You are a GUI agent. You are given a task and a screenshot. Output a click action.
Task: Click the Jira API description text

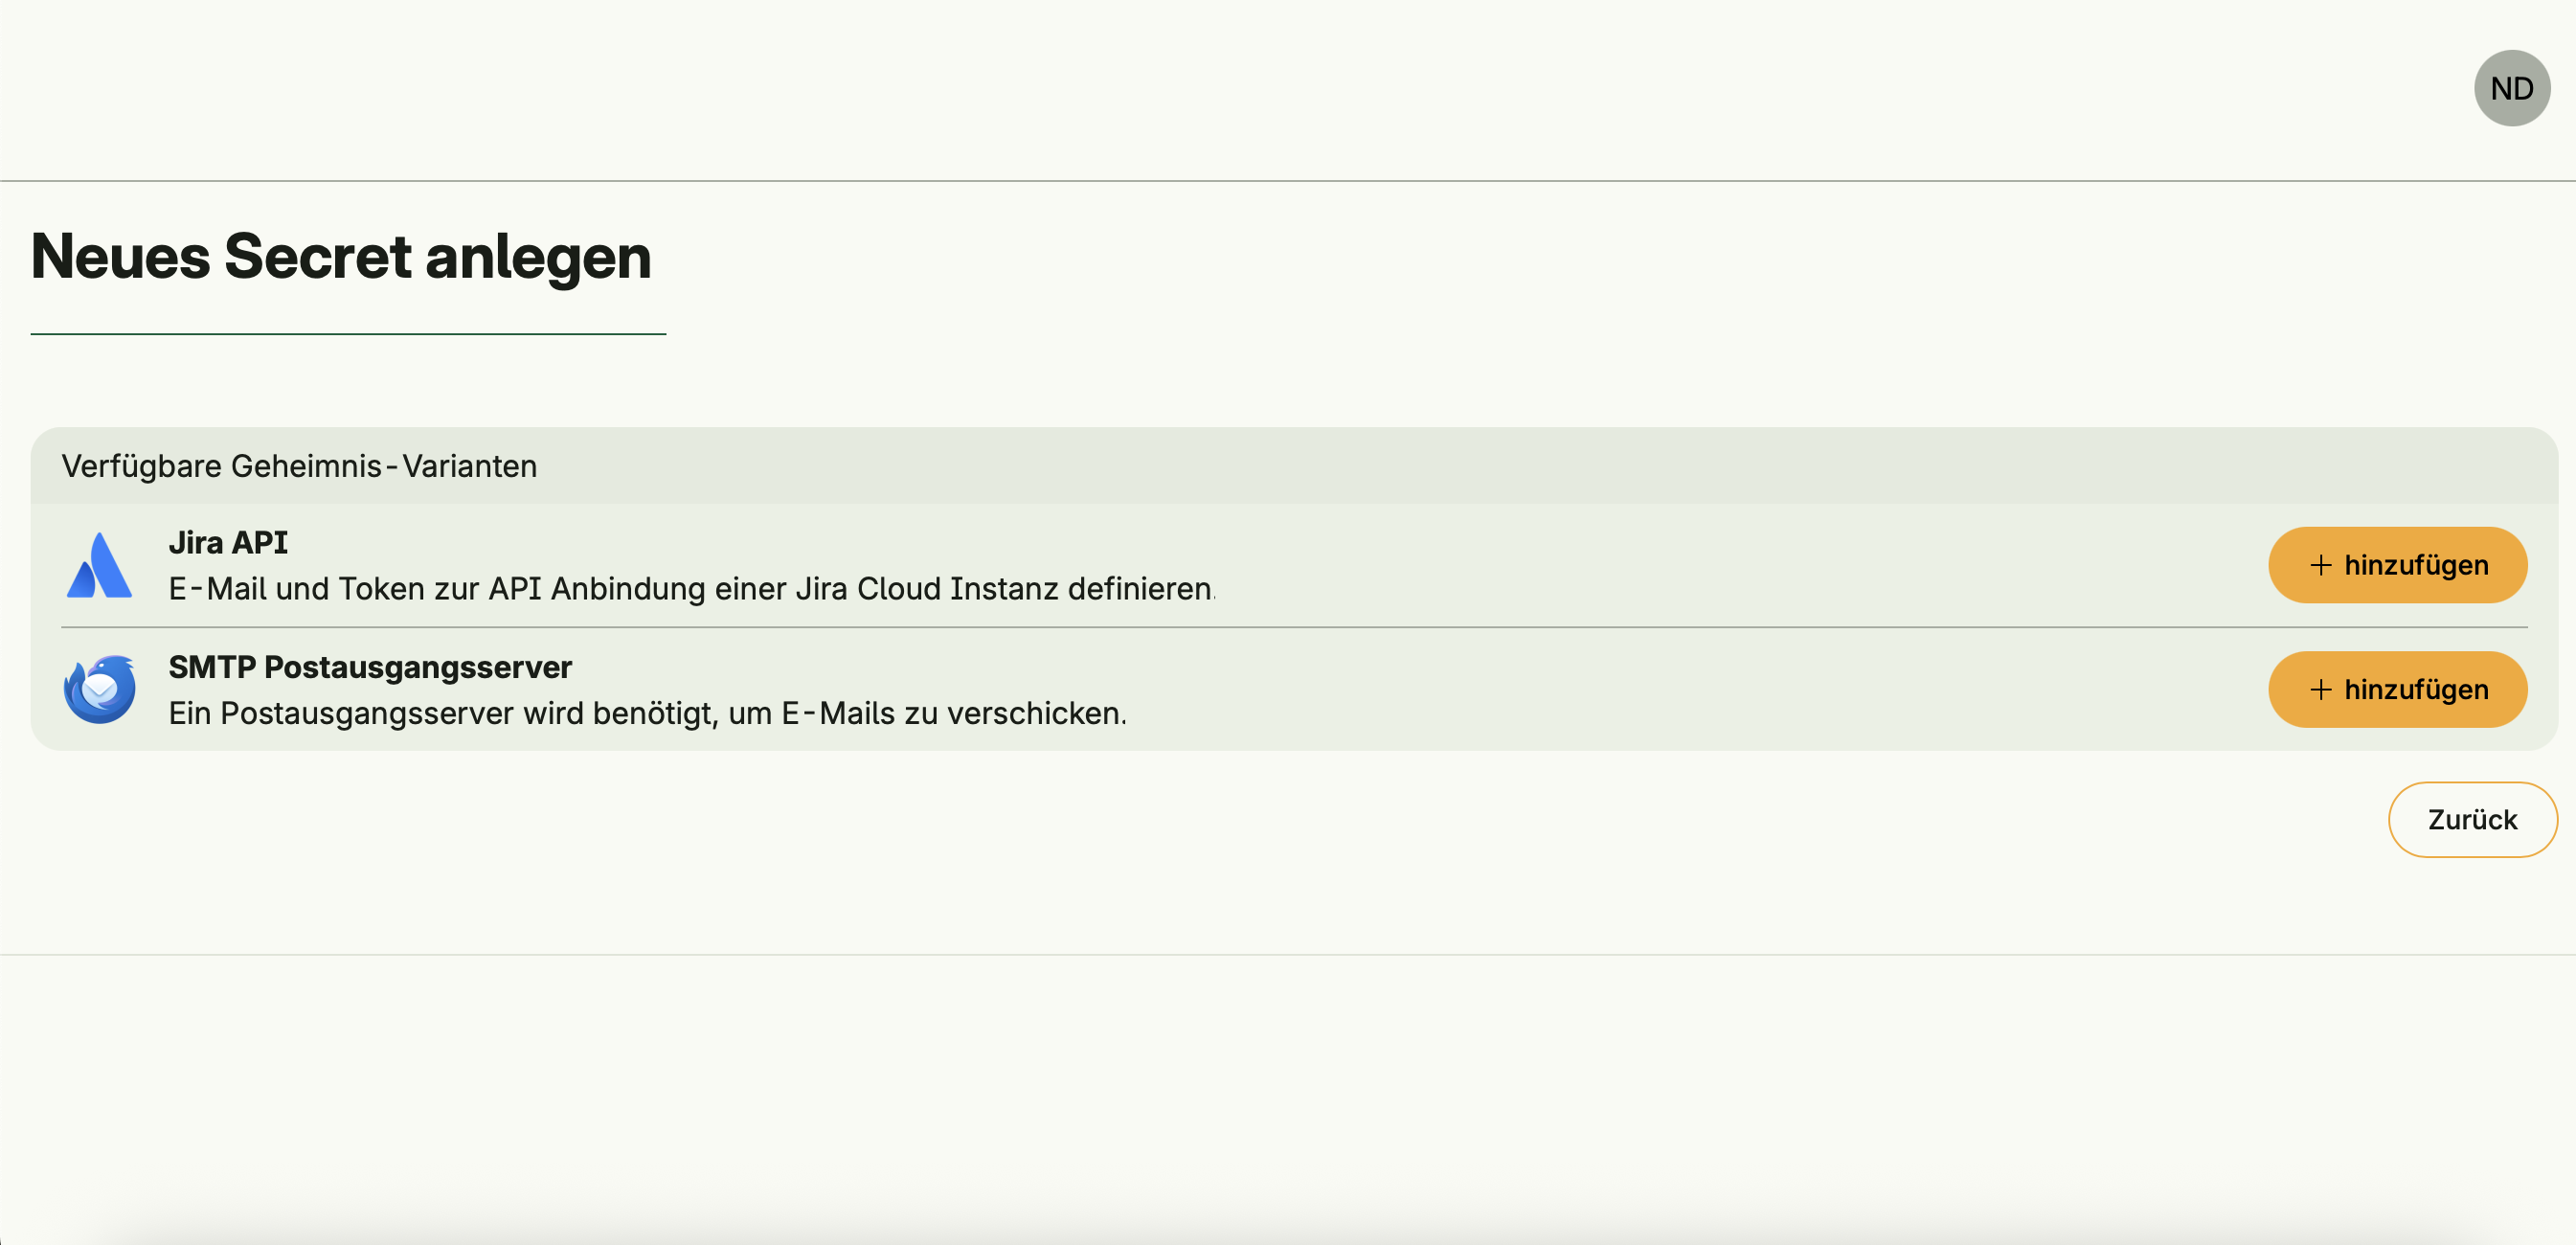[x=690, y=589]
